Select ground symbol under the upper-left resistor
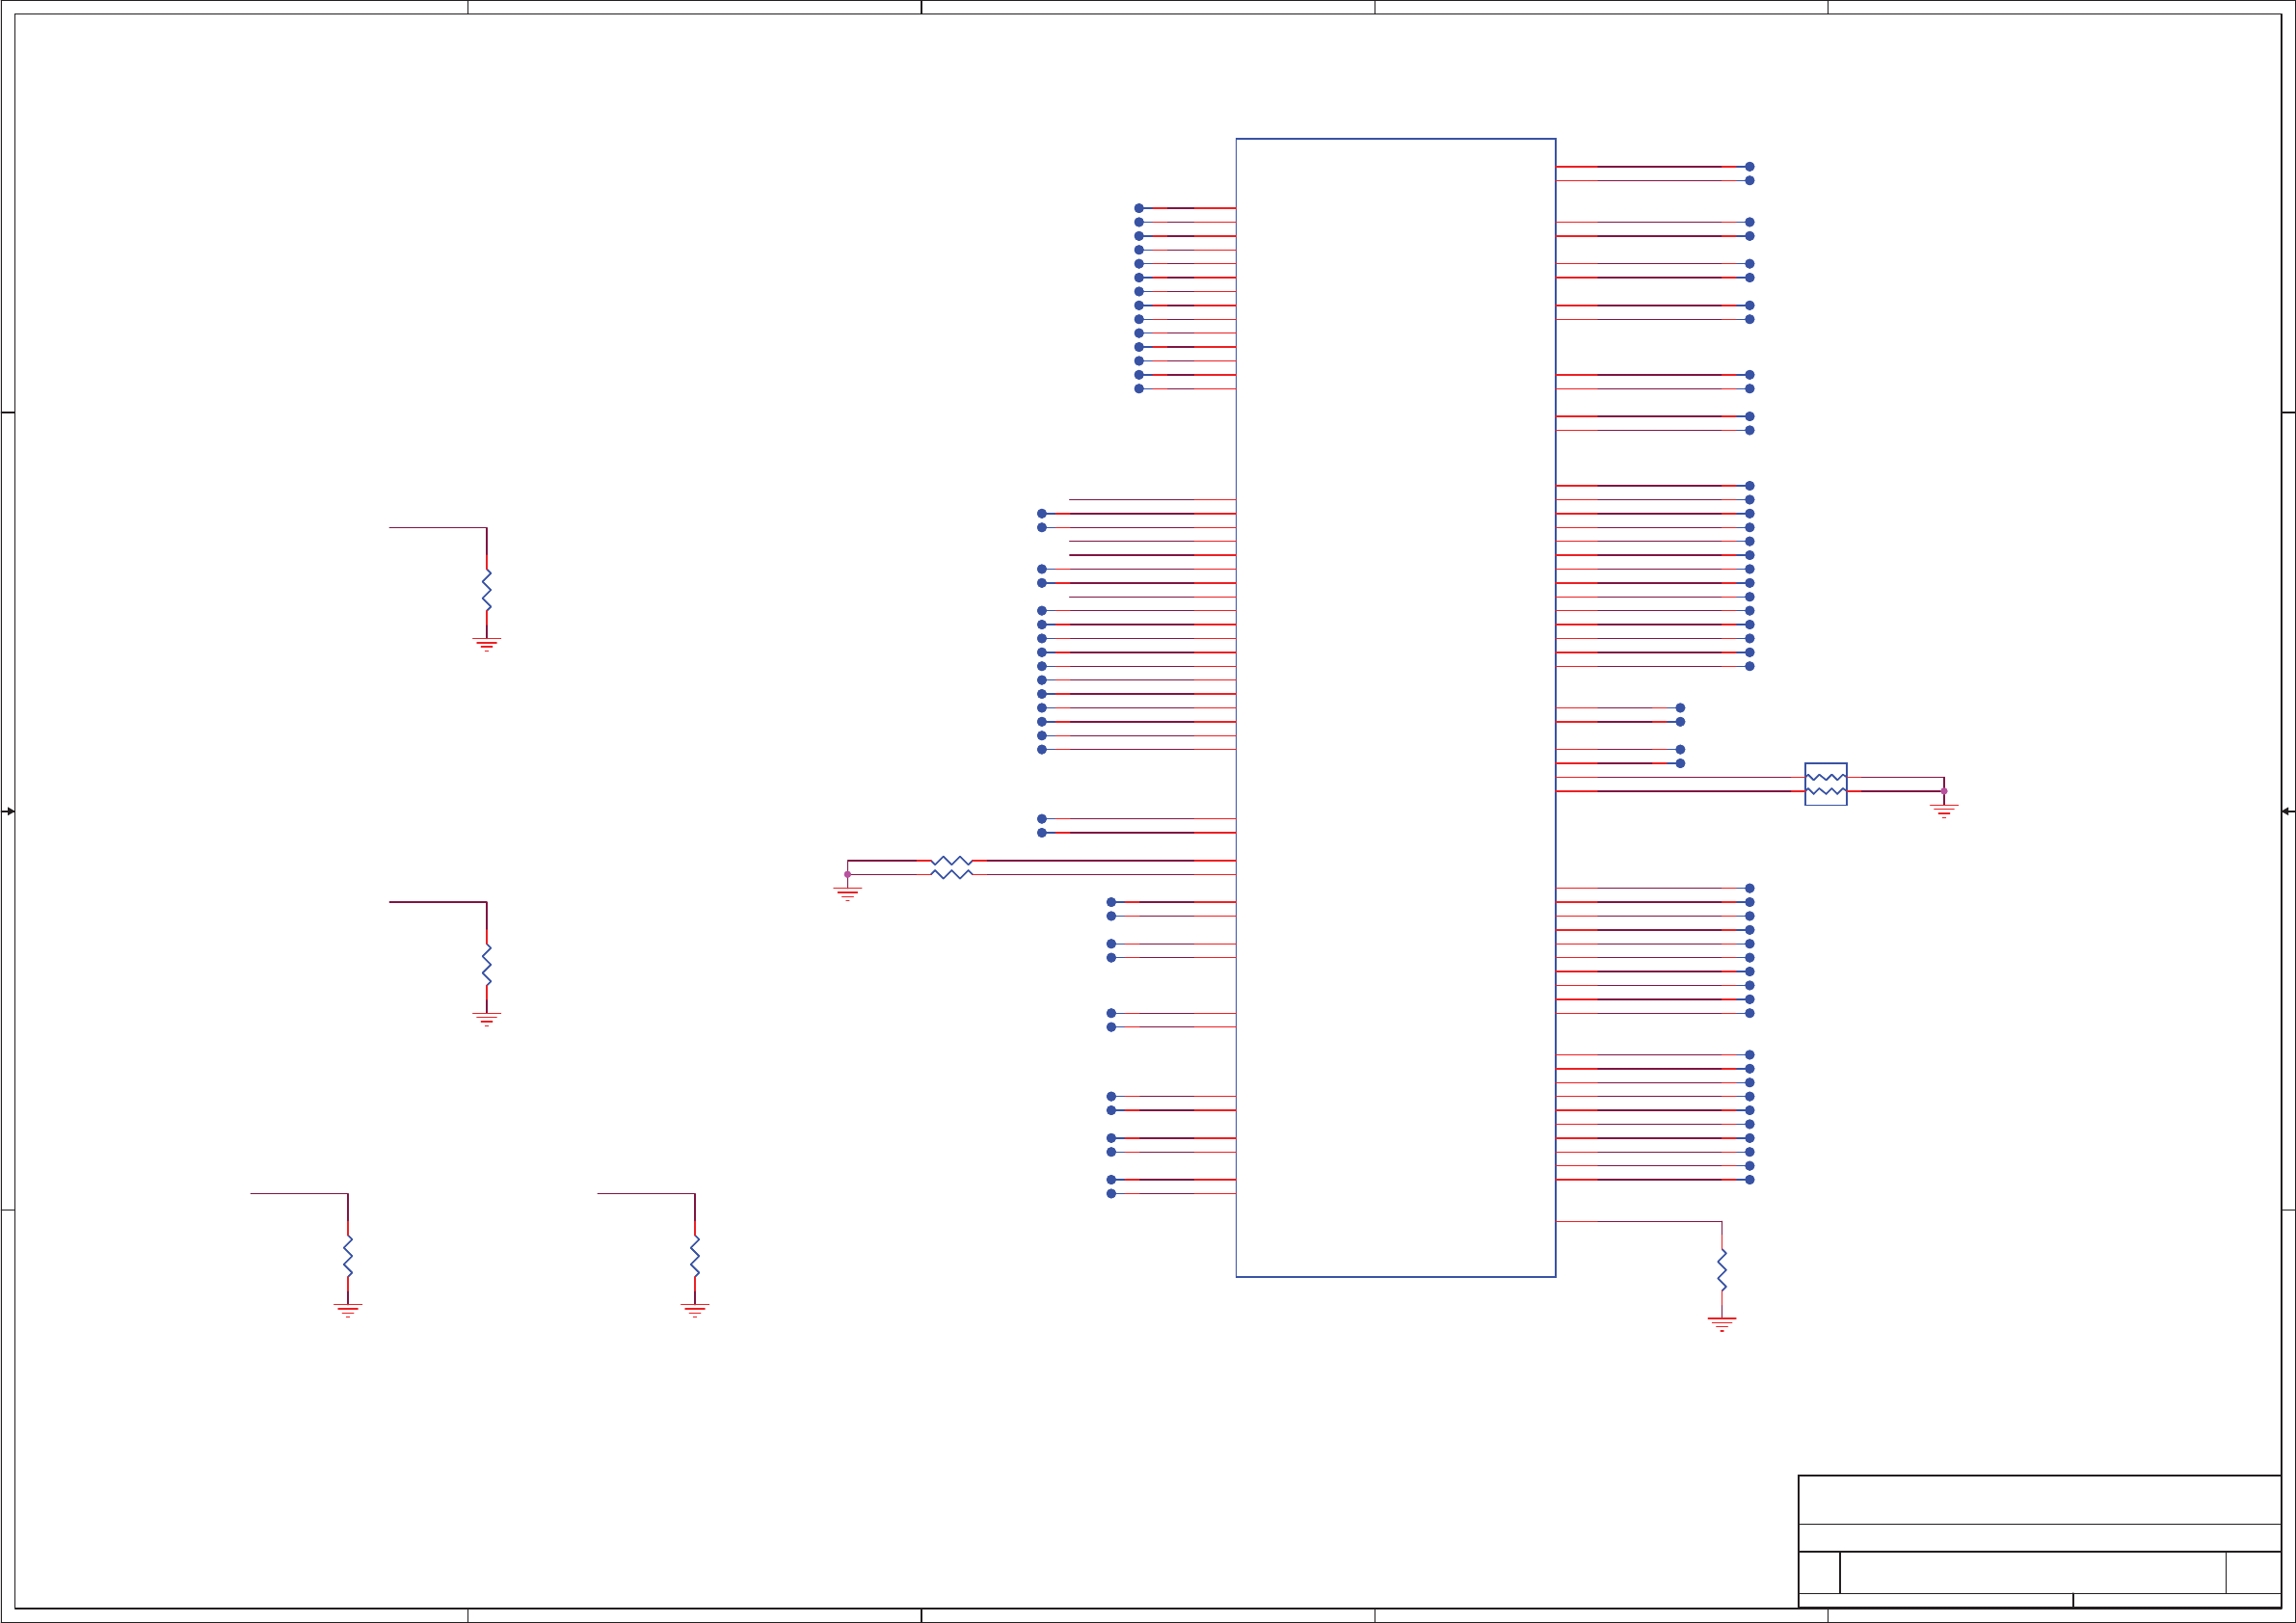The image size is (2296, 1623). [487, 644]
